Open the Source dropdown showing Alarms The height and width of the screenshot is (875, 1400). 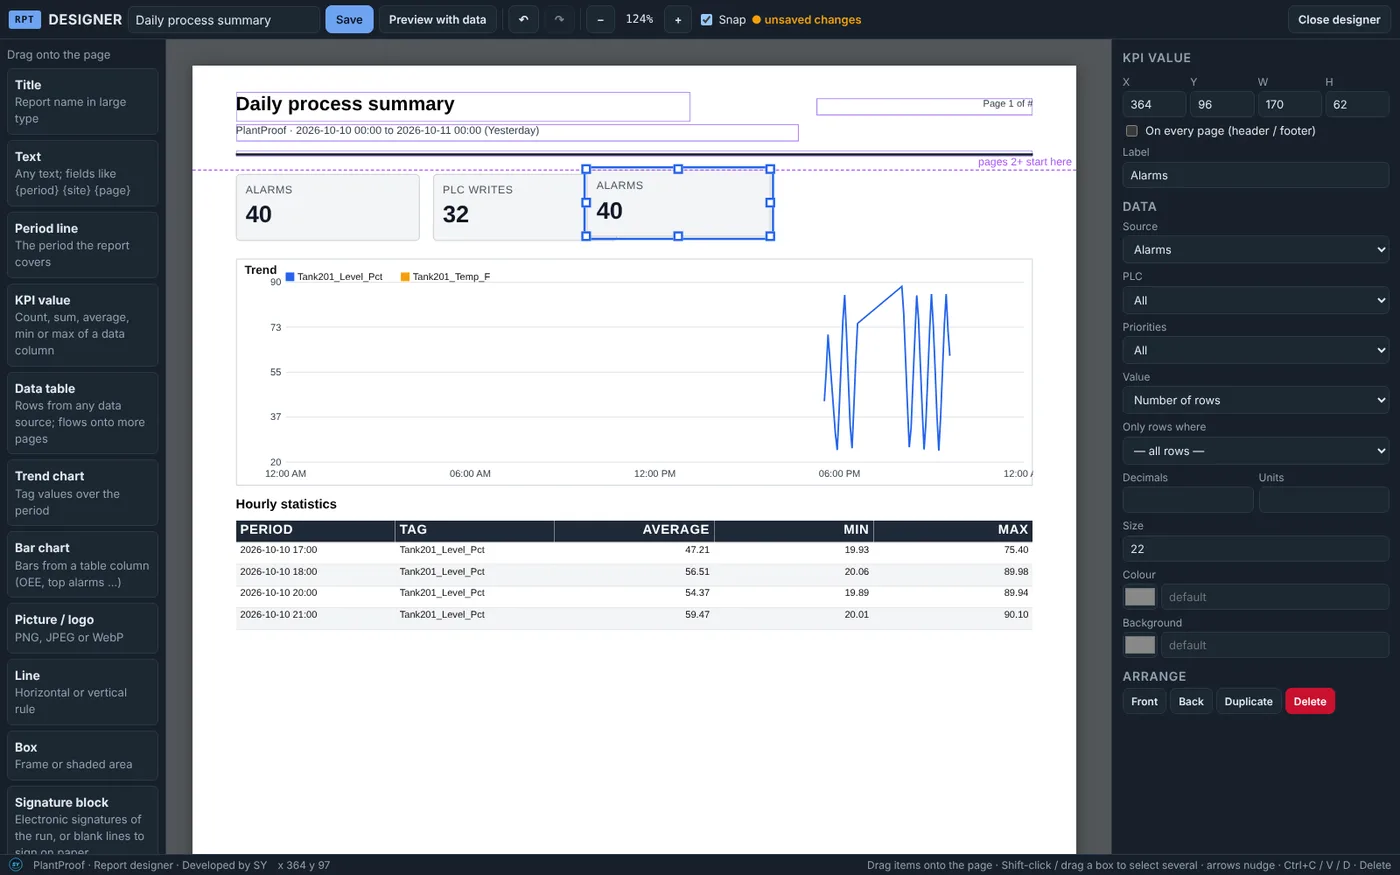(1256, 250)
